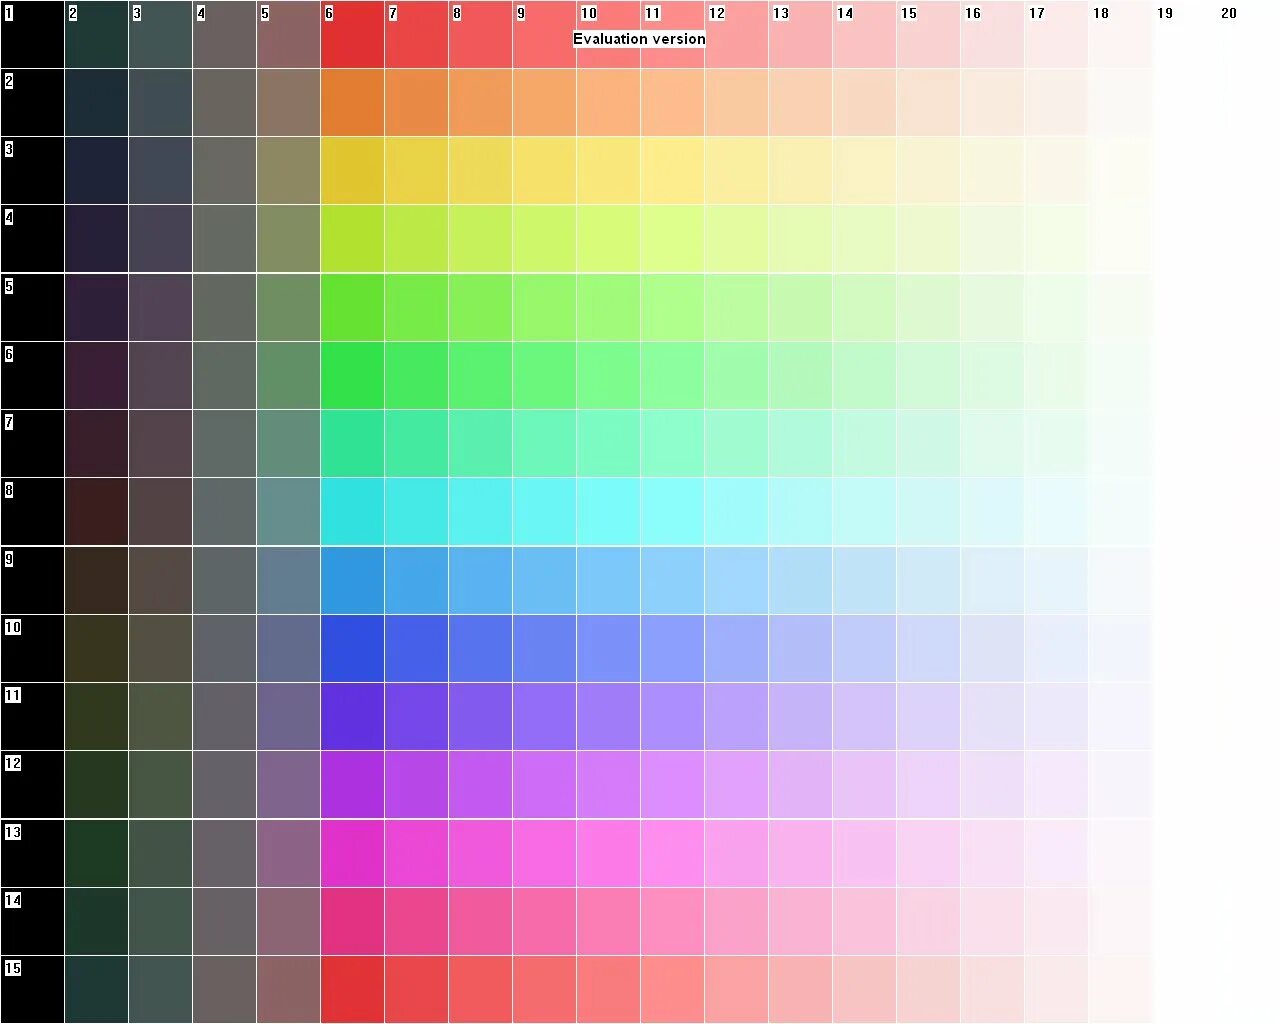Pick the pale yellow swatch, row 3 column 11
Viewport: 1280px width, 1024px height.
672,170
